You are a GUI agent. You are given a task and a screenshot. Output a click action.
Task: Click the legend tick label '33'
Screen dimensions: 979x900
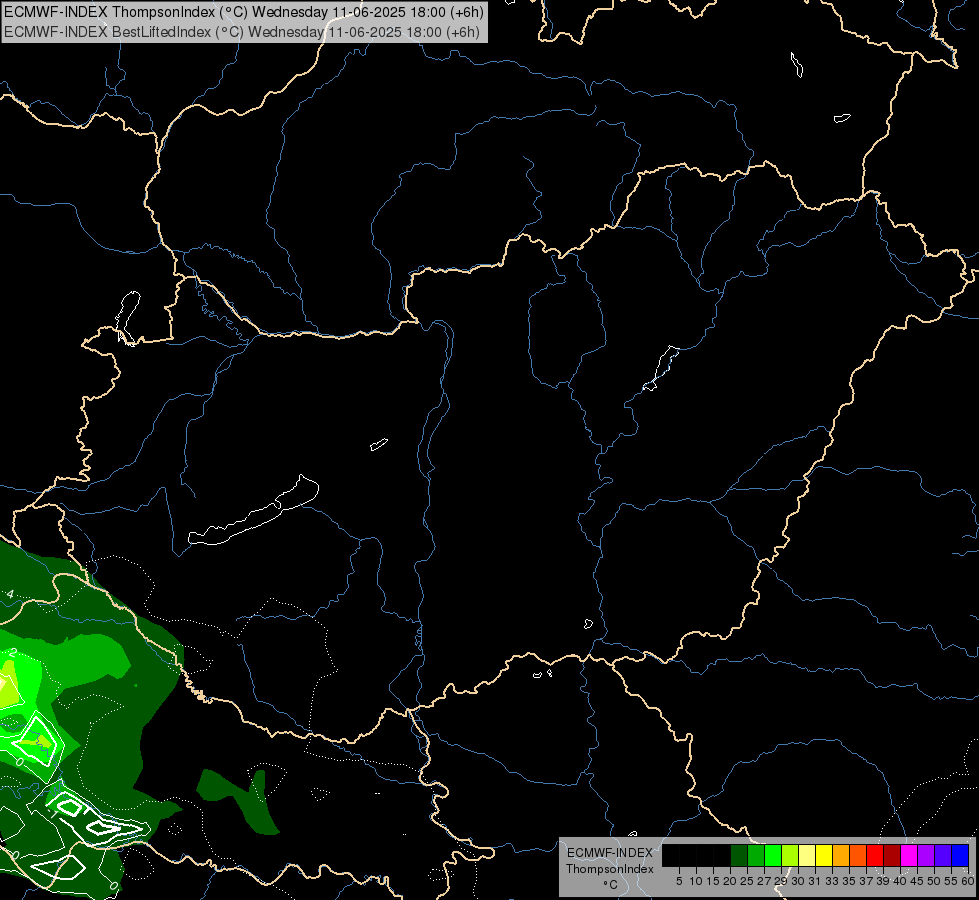point(832,881)
